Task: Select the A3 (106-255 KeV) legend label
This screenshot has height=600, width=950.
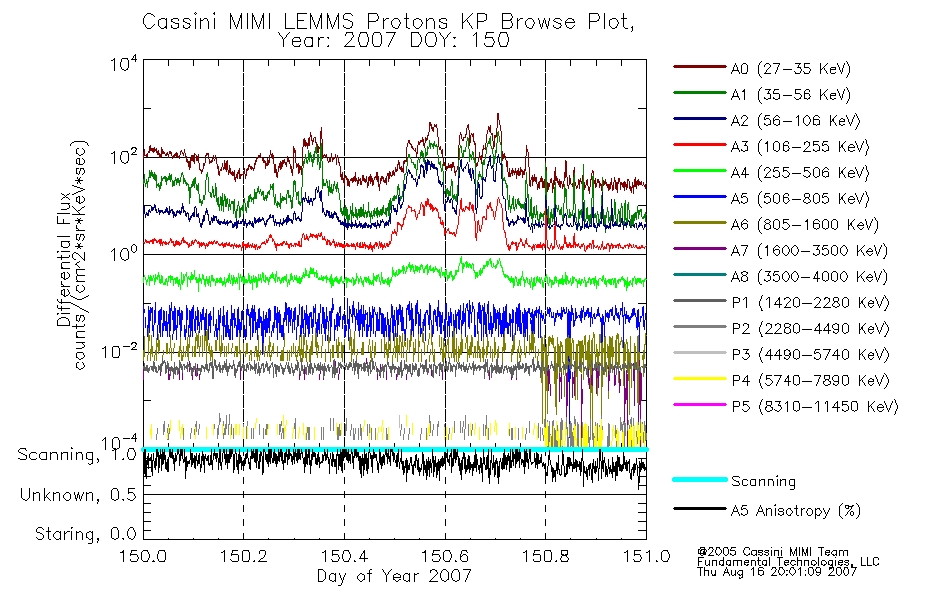Action: (x=800, y=147)
